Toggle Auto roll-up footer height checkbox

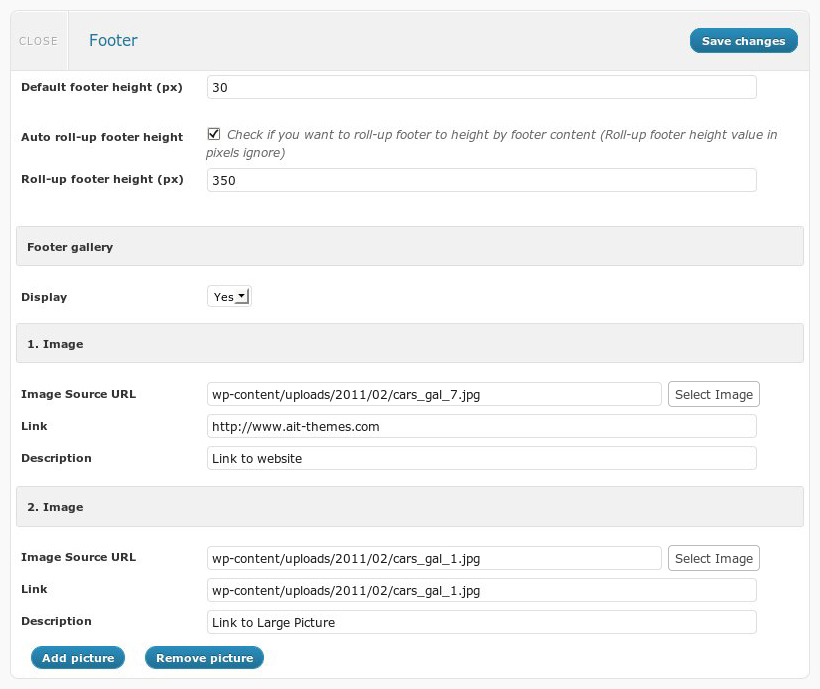[213, 134]
